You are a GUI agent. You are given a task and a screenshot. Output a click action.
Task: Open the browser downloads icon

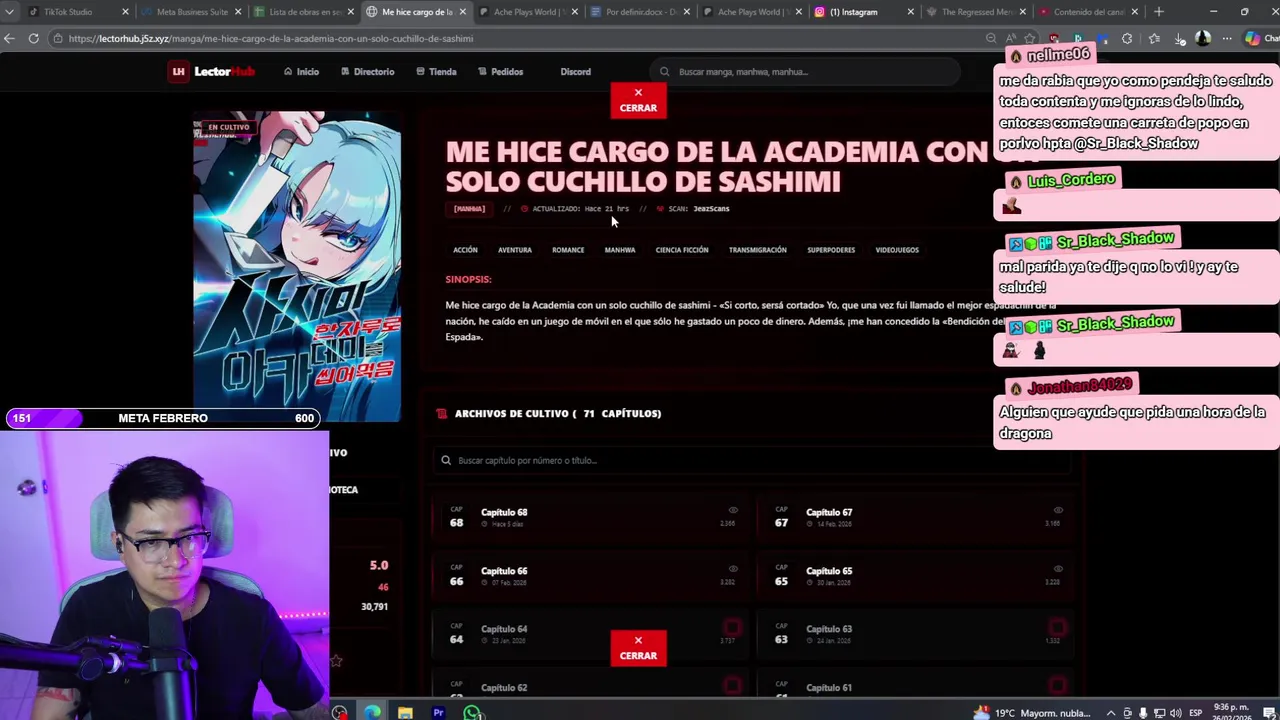pos(1179,38)
